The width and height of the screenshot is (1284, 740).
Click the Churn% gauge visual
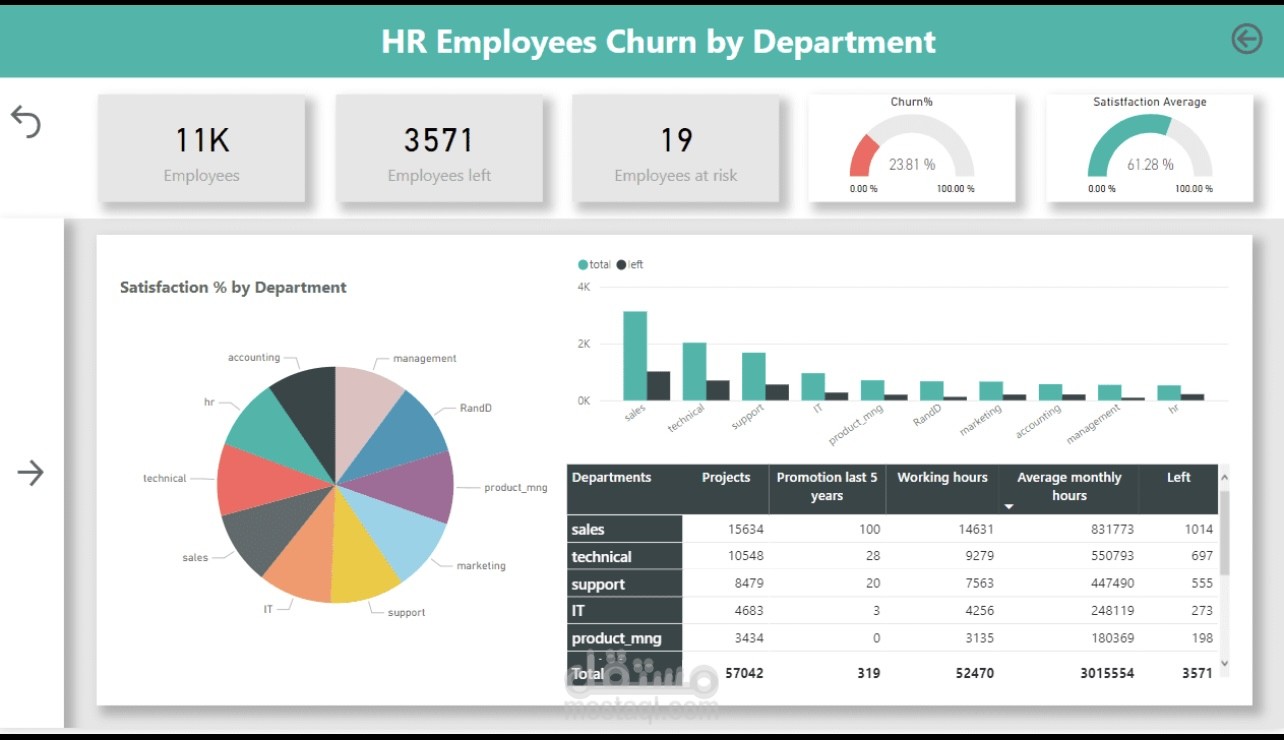coord(912,148)
